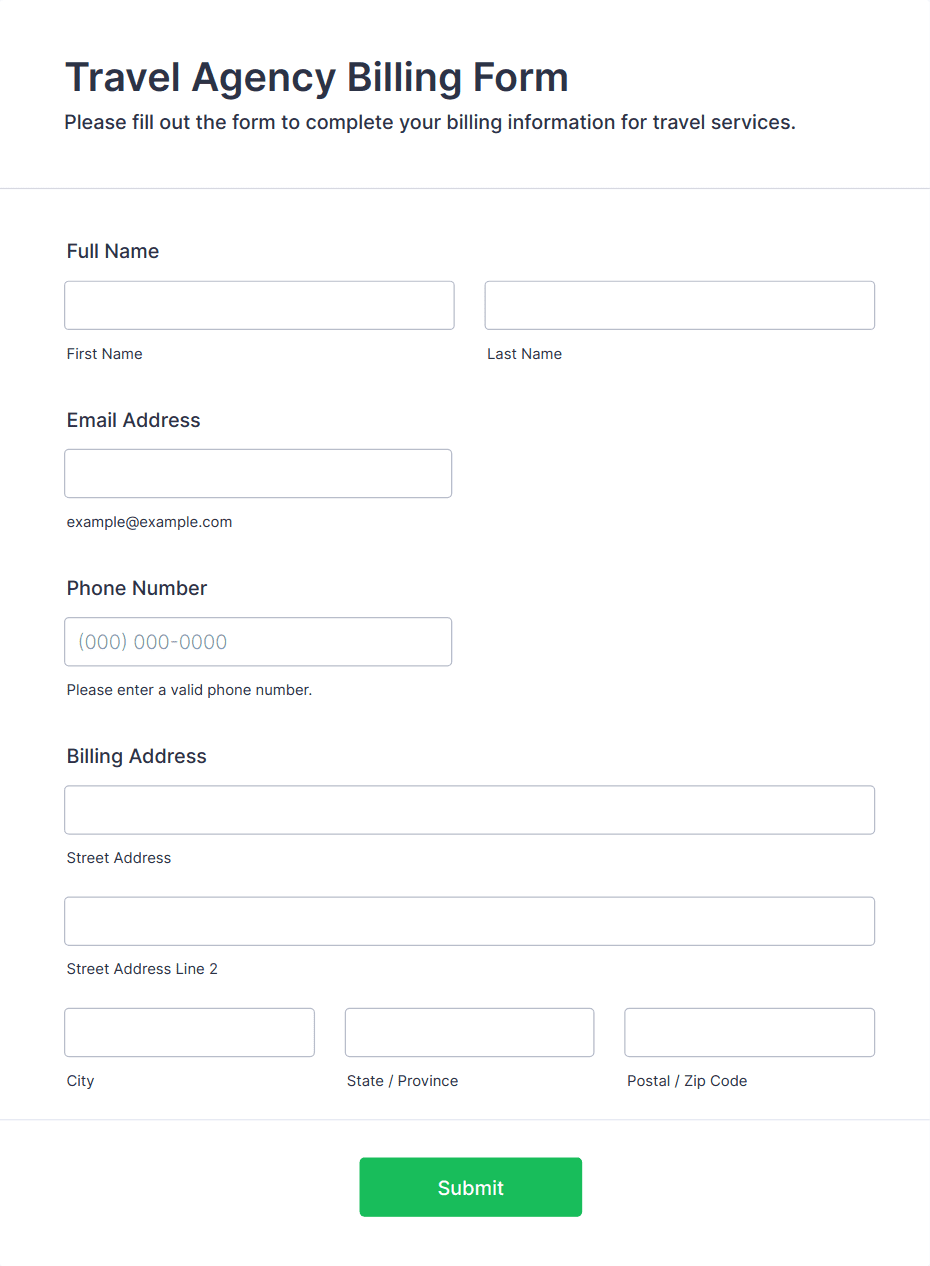Click the First Name sublabel text
The height and width of the screenshot is (1266, 930).
coord(105,354)
